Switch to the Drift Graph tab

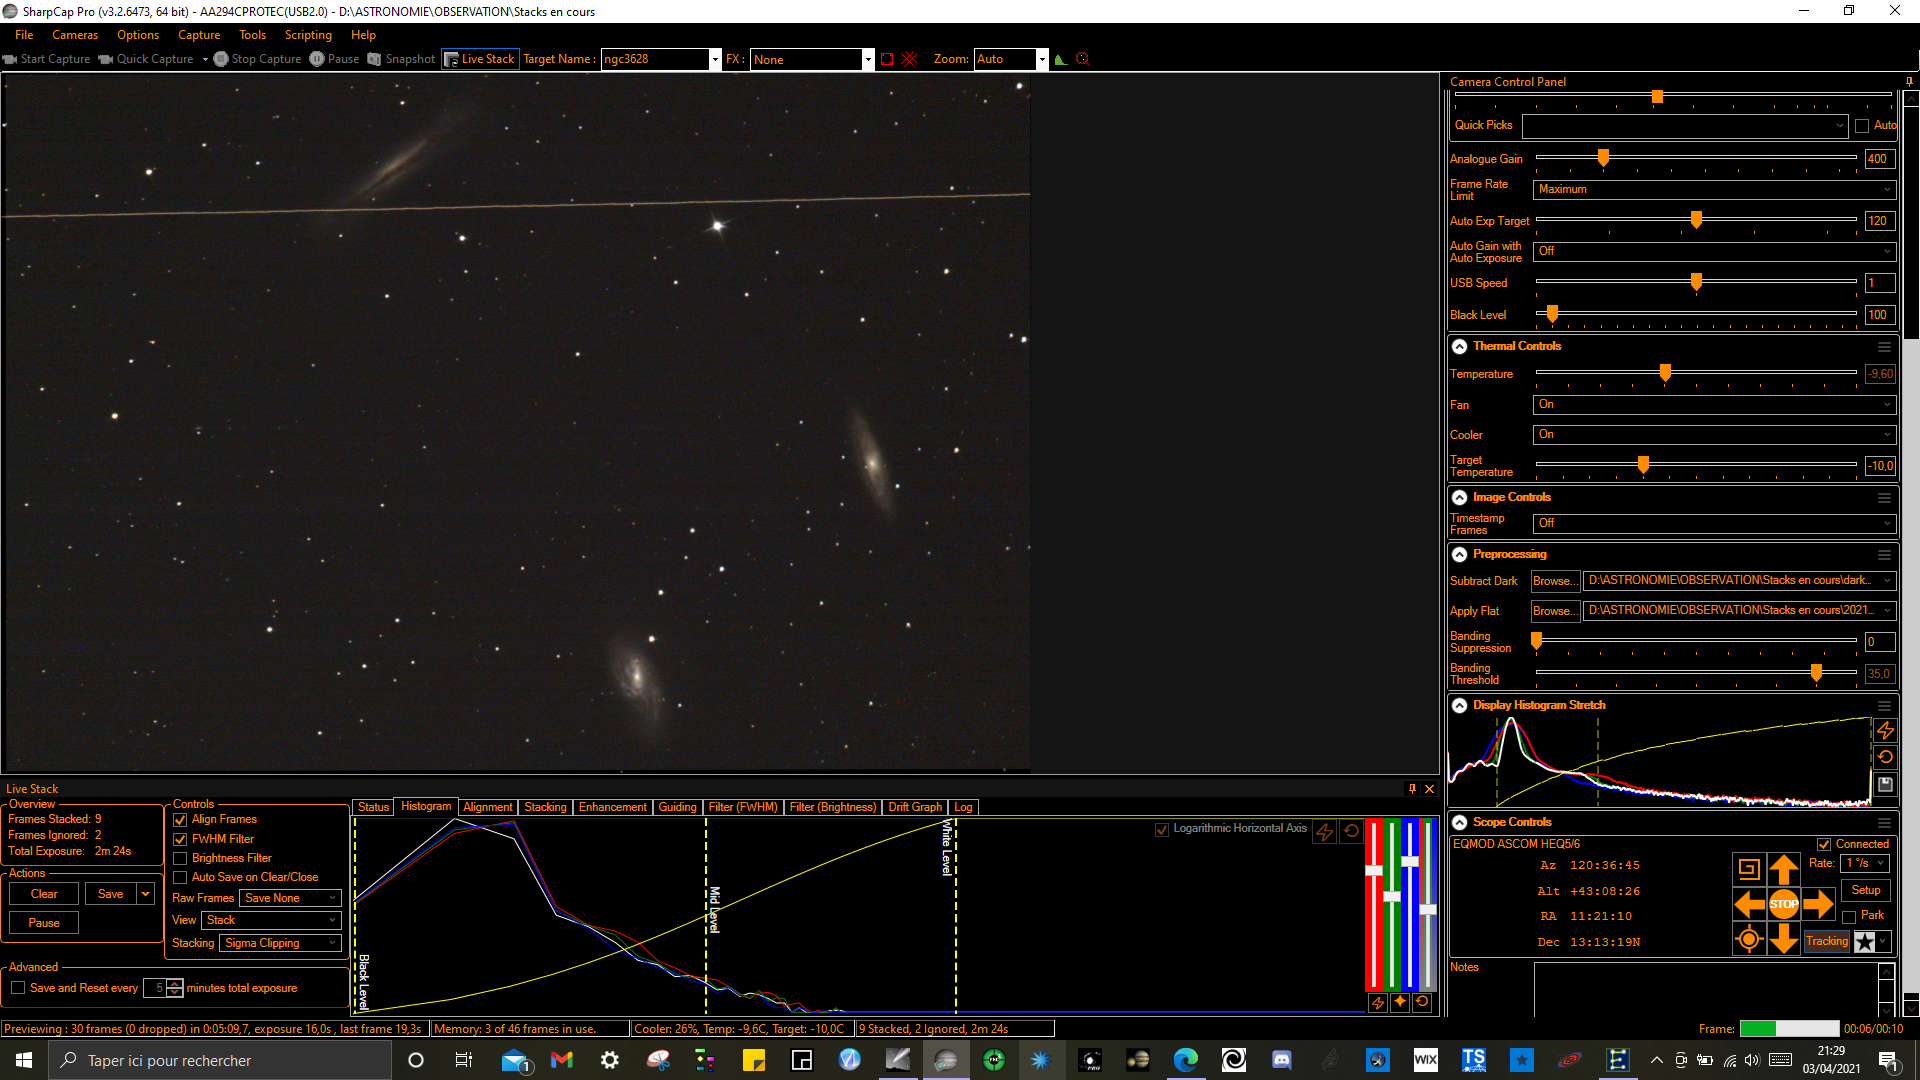point(915,807)
